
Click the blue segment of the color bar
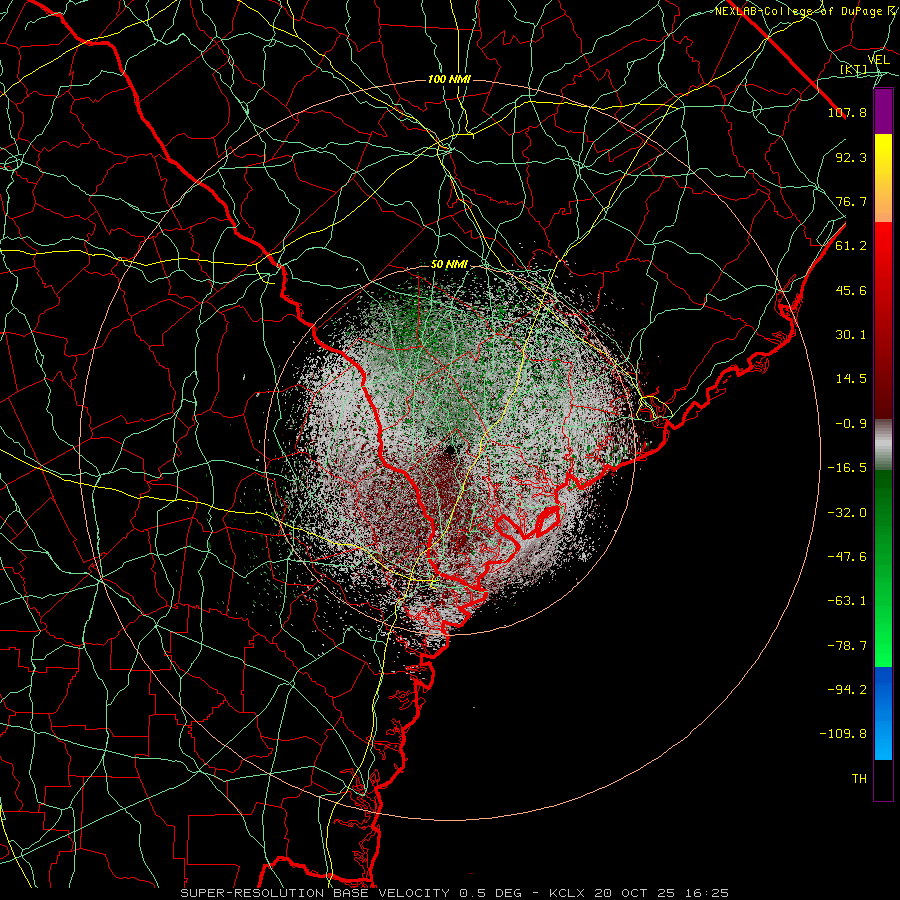883,713
